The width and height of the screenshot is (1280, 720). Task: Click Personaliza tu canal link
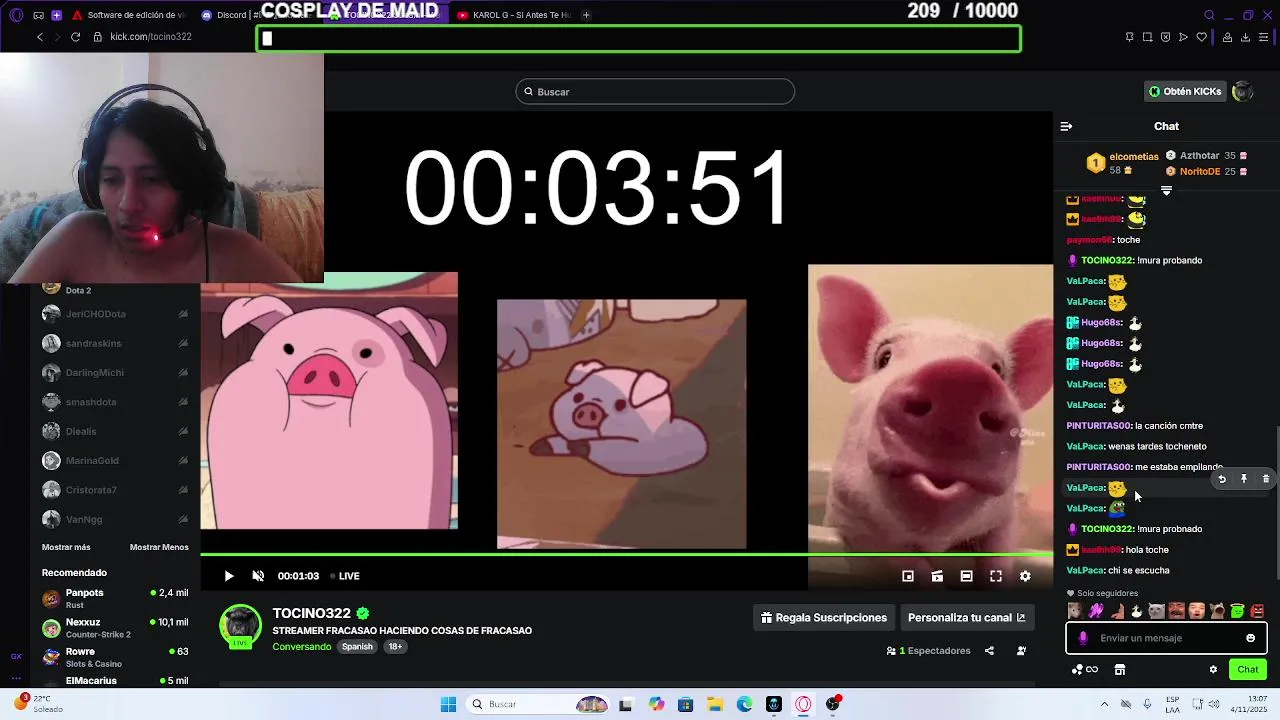tap(967, 618)
